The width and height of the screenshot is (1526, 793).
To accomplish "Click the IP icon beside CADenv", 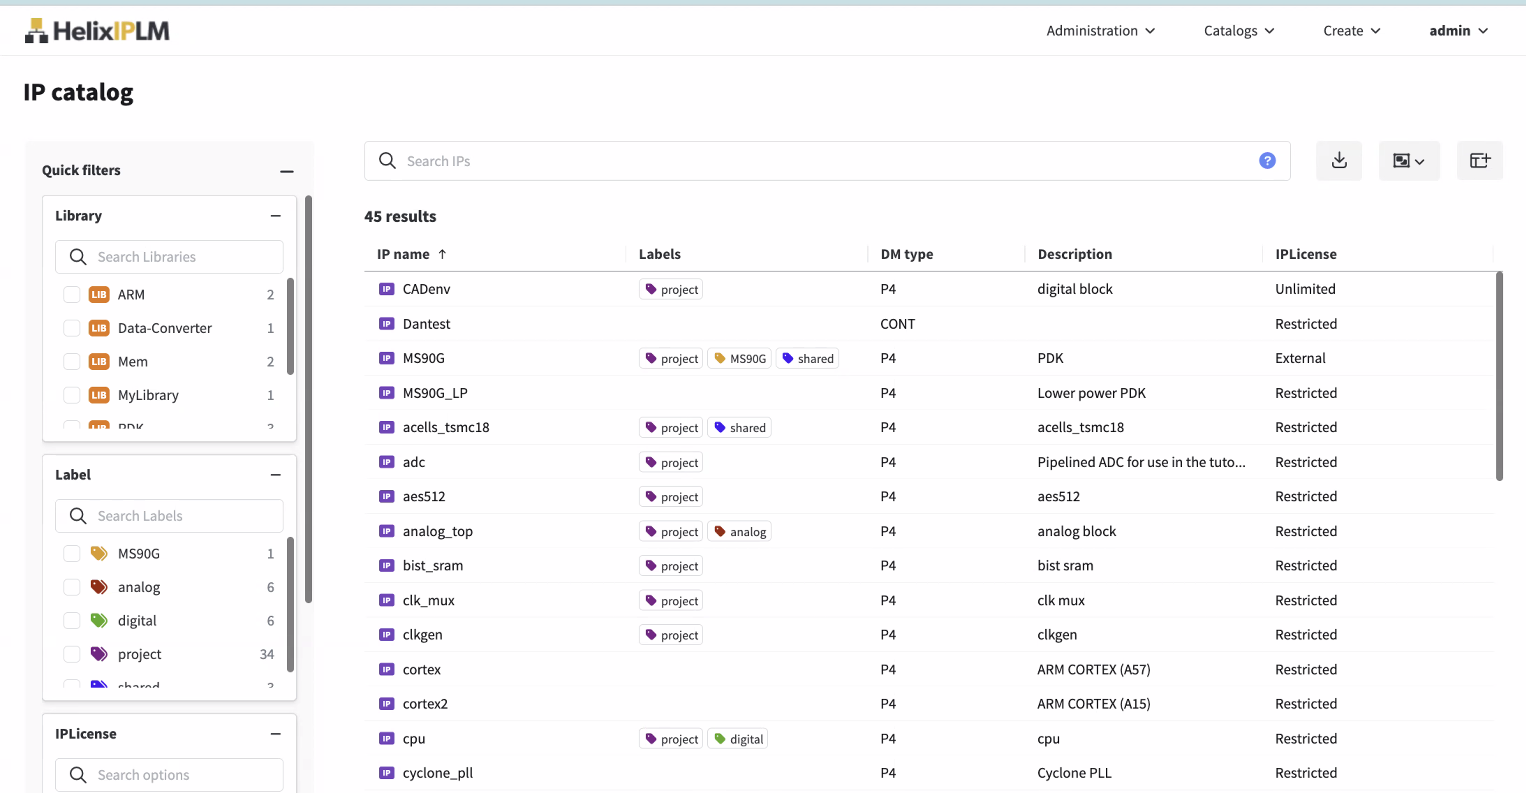I will click(x=387, y=289).
